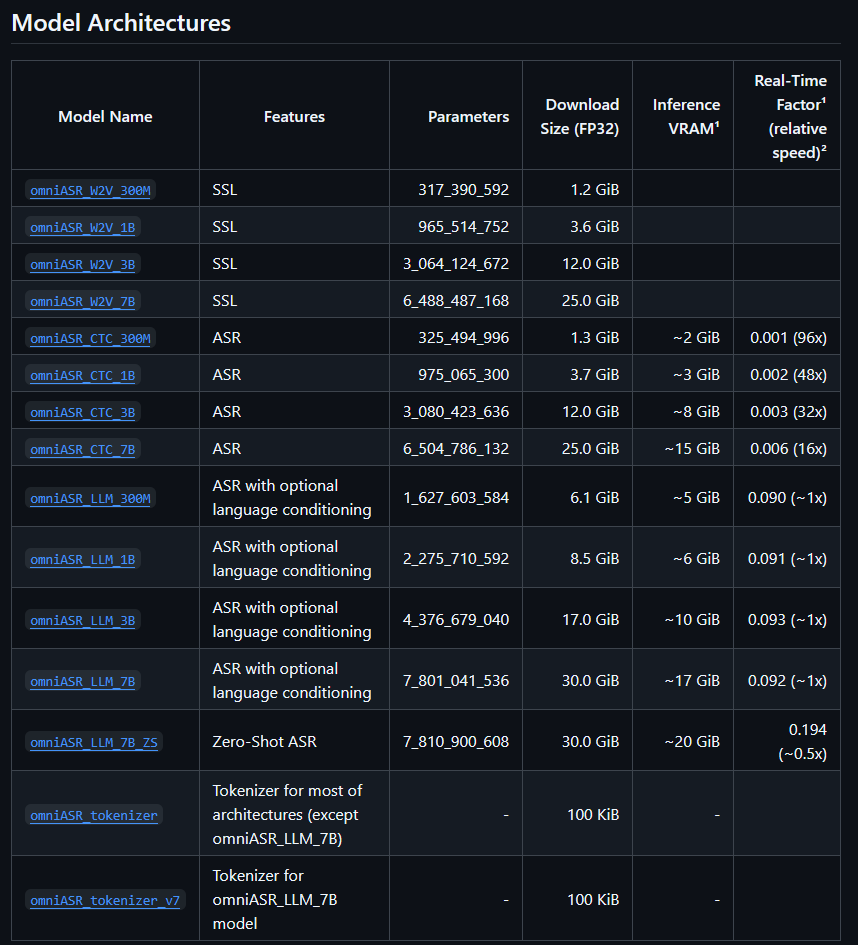Viewport: 858px width, 945px height.
Task: Follow the omniASR_LLM_300M link
Action: [90, 498]
